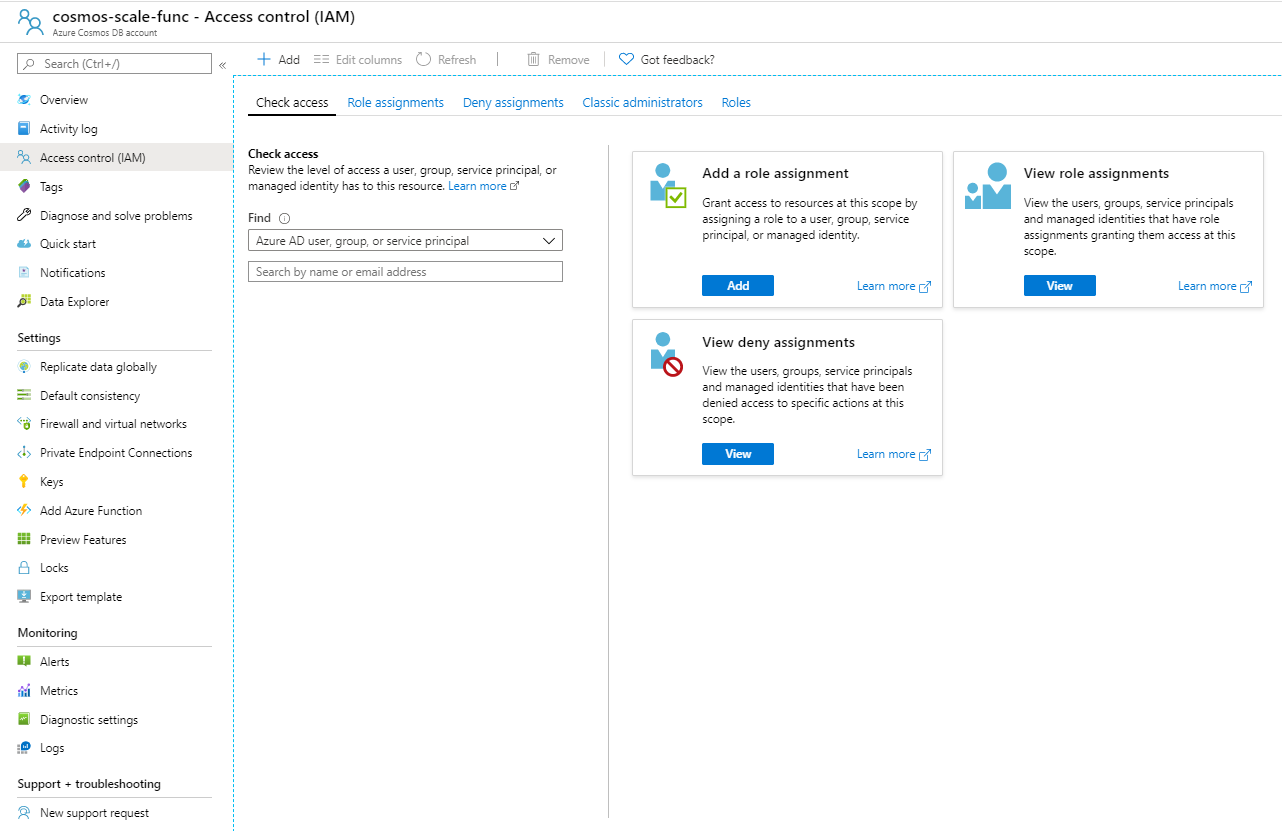This screenshot has width=1282, height=831.
Task: Click the Replicate data globally globe icon
Action: point(24,367)
